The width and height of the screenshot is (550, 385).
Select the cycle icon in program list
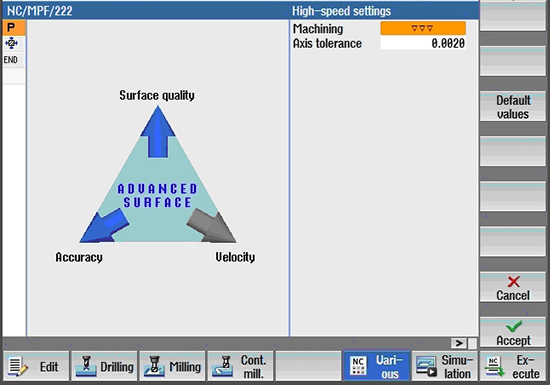[12, 43]
